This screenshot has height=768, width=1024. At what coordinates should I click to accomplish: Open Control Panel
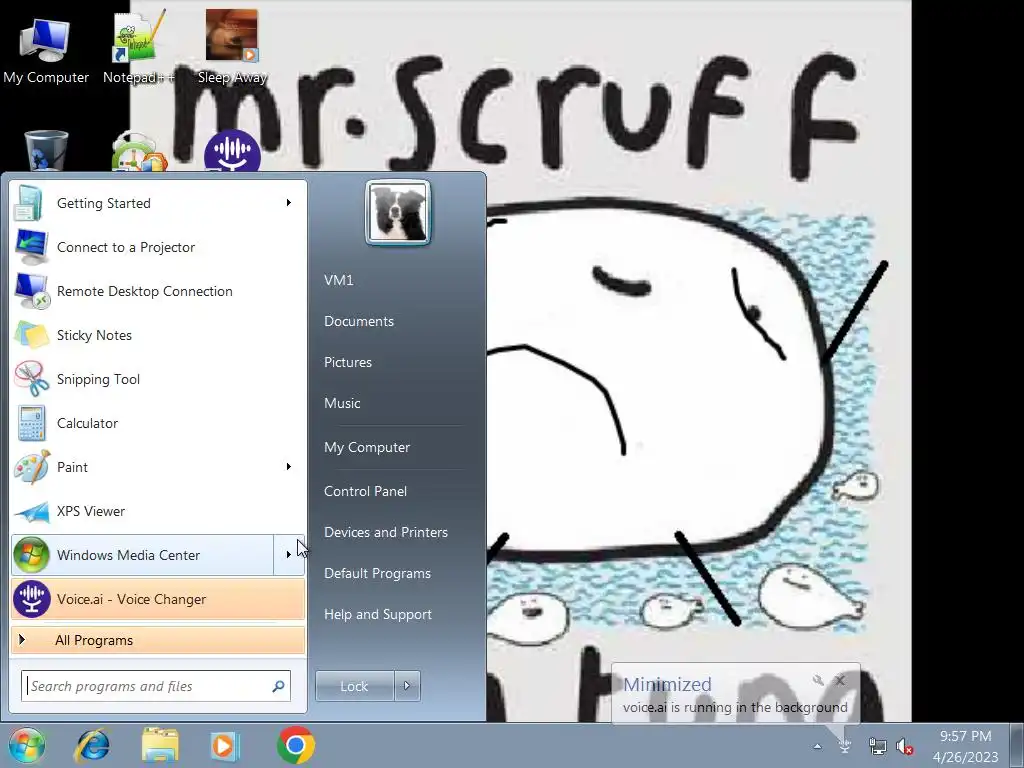[365, 491]
